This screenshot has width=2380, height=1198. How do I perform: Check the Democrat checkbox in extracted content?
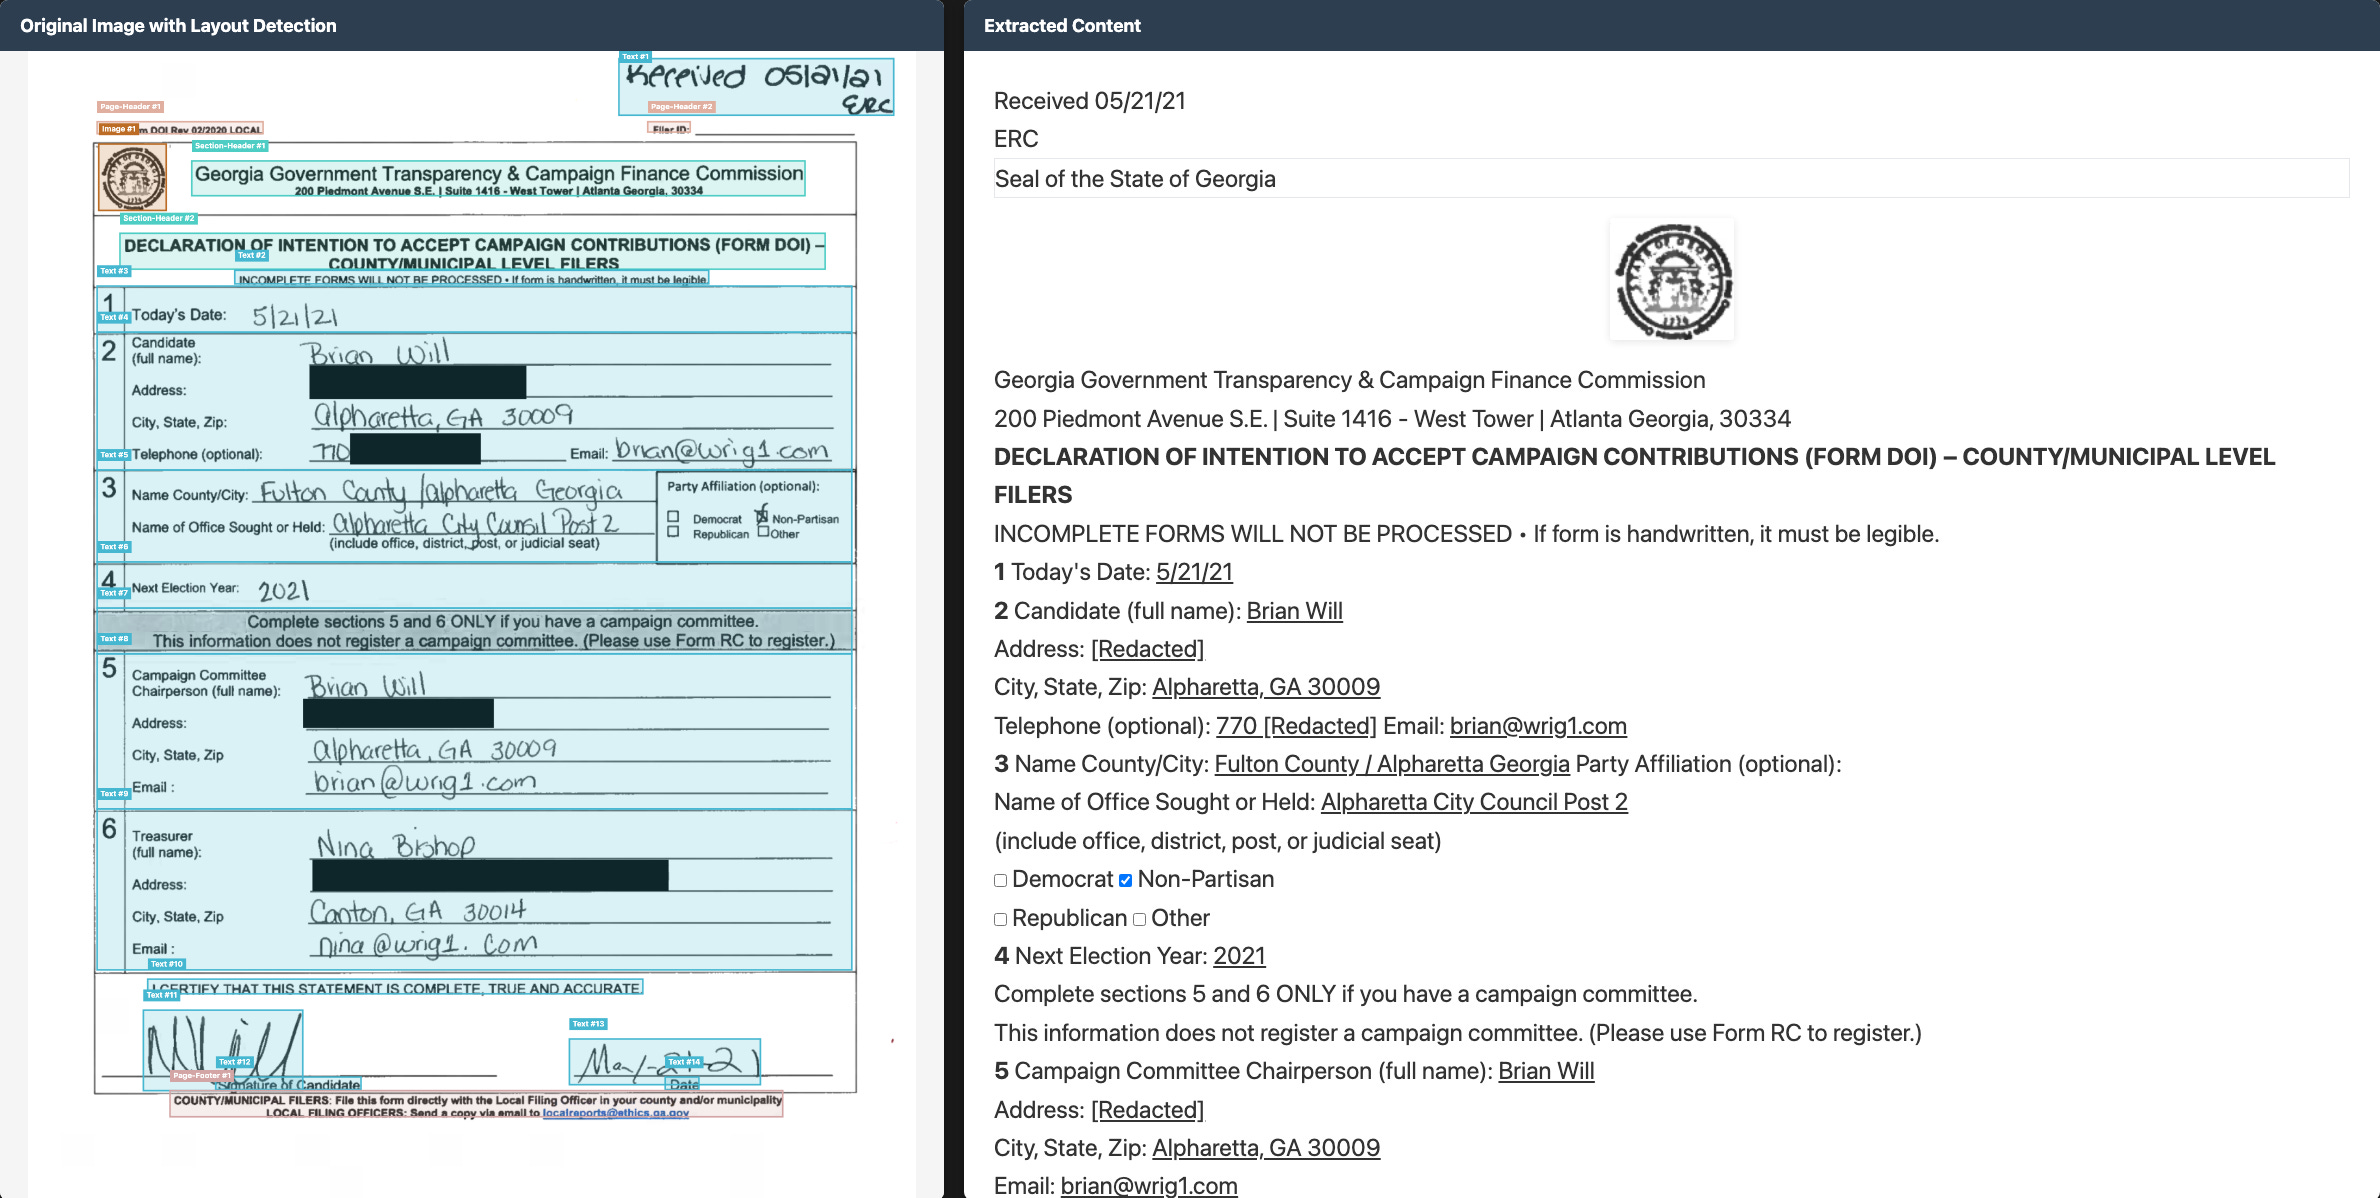[x=1000, y=881]
